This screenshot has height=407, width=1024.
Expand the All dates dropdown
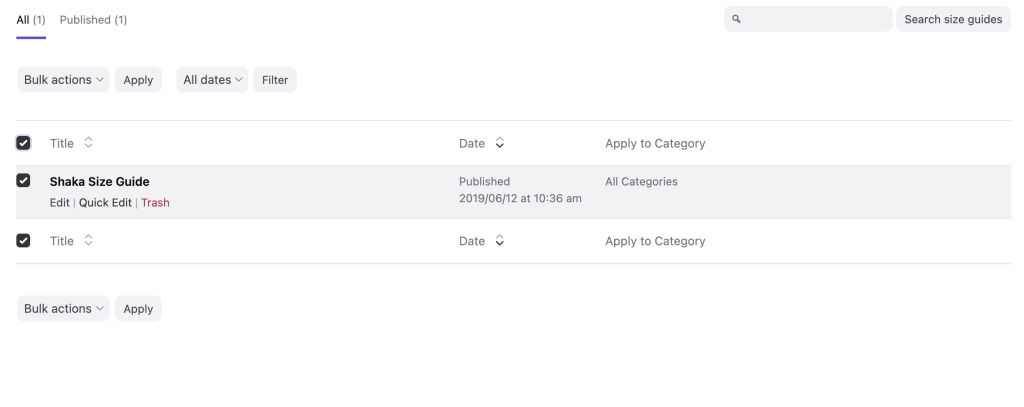(x=213, y=80)
